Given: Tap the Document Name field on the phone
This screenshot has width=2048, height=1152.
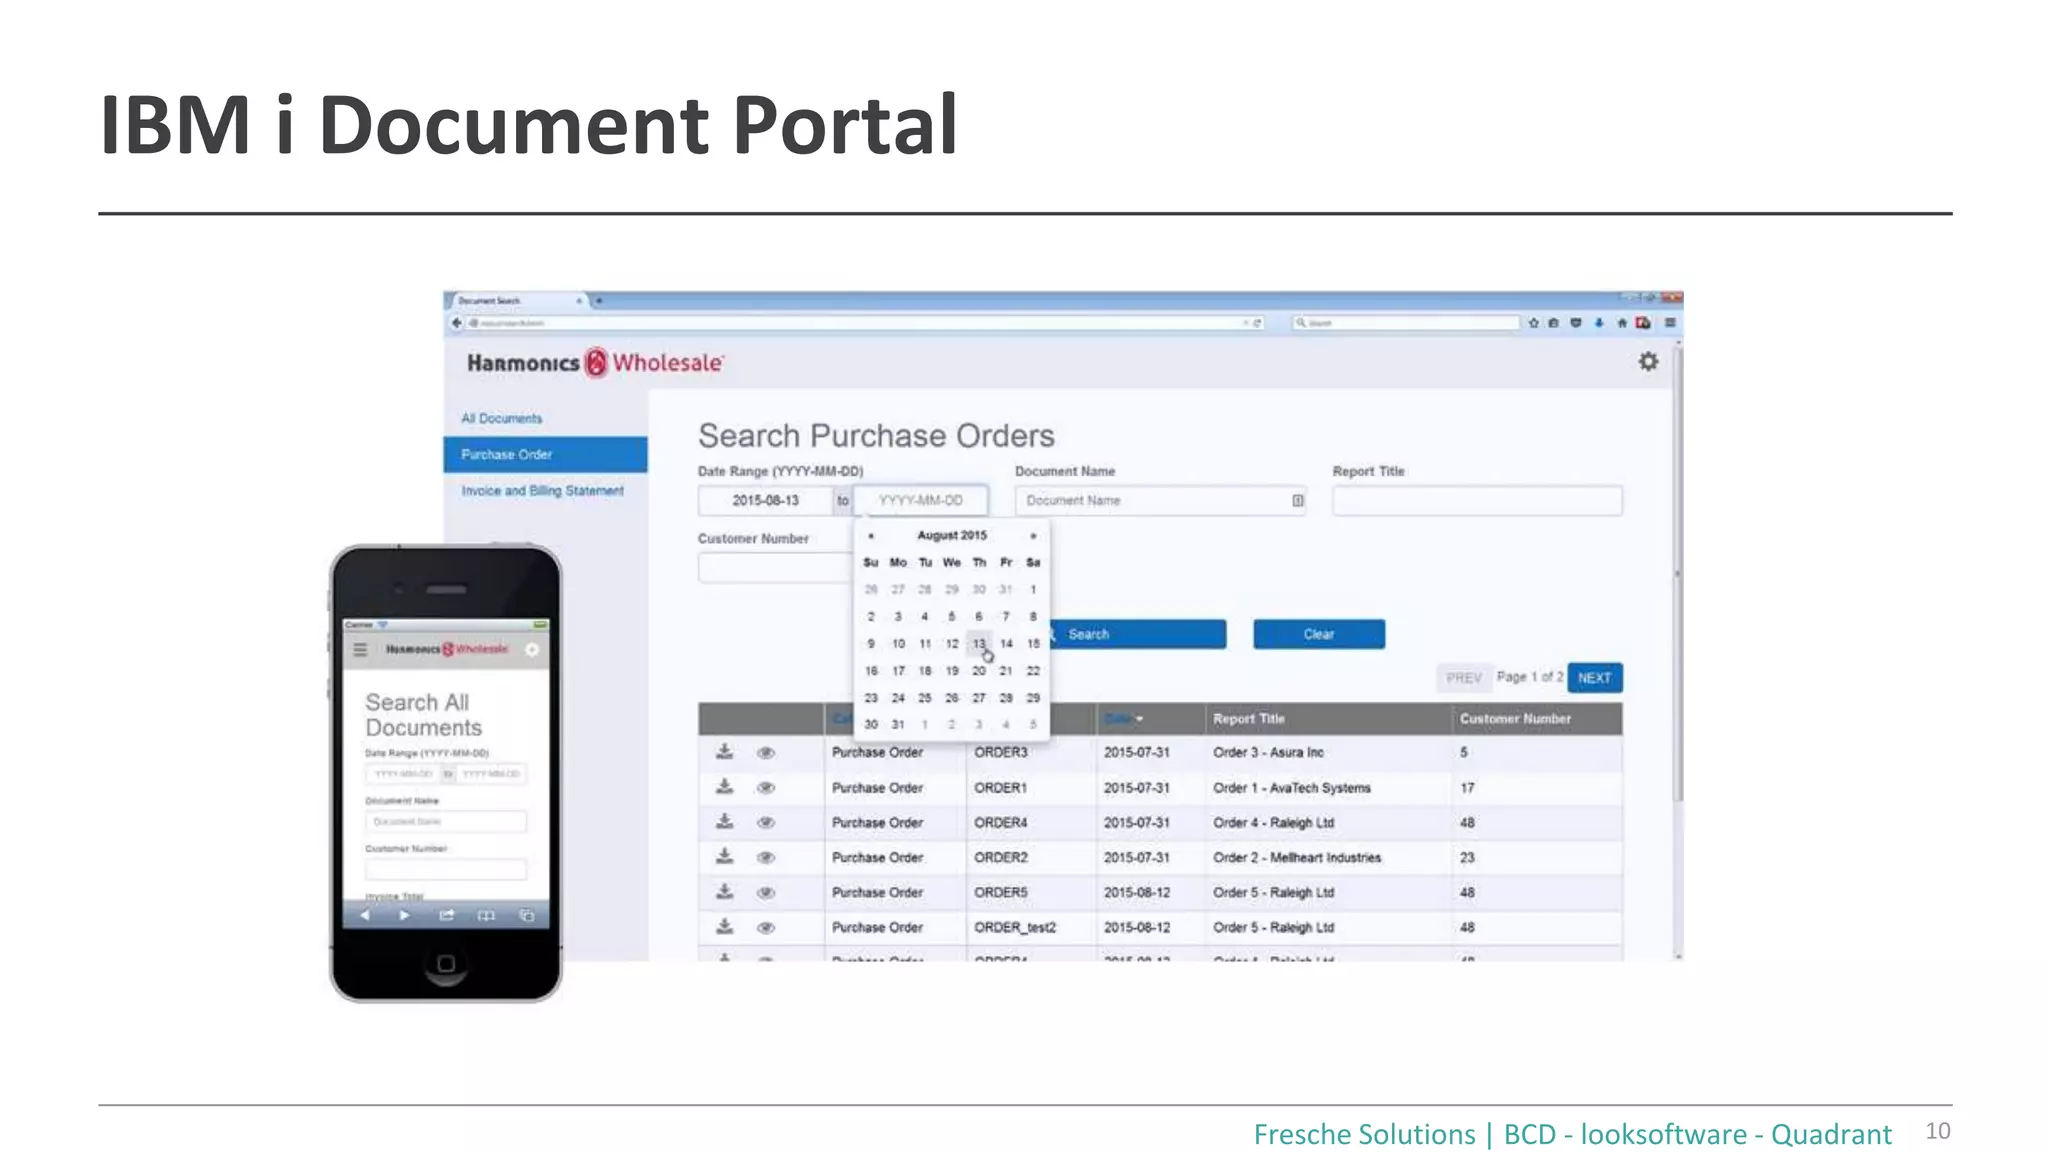Looking at the screenshot, I should [x=445, y=821].
